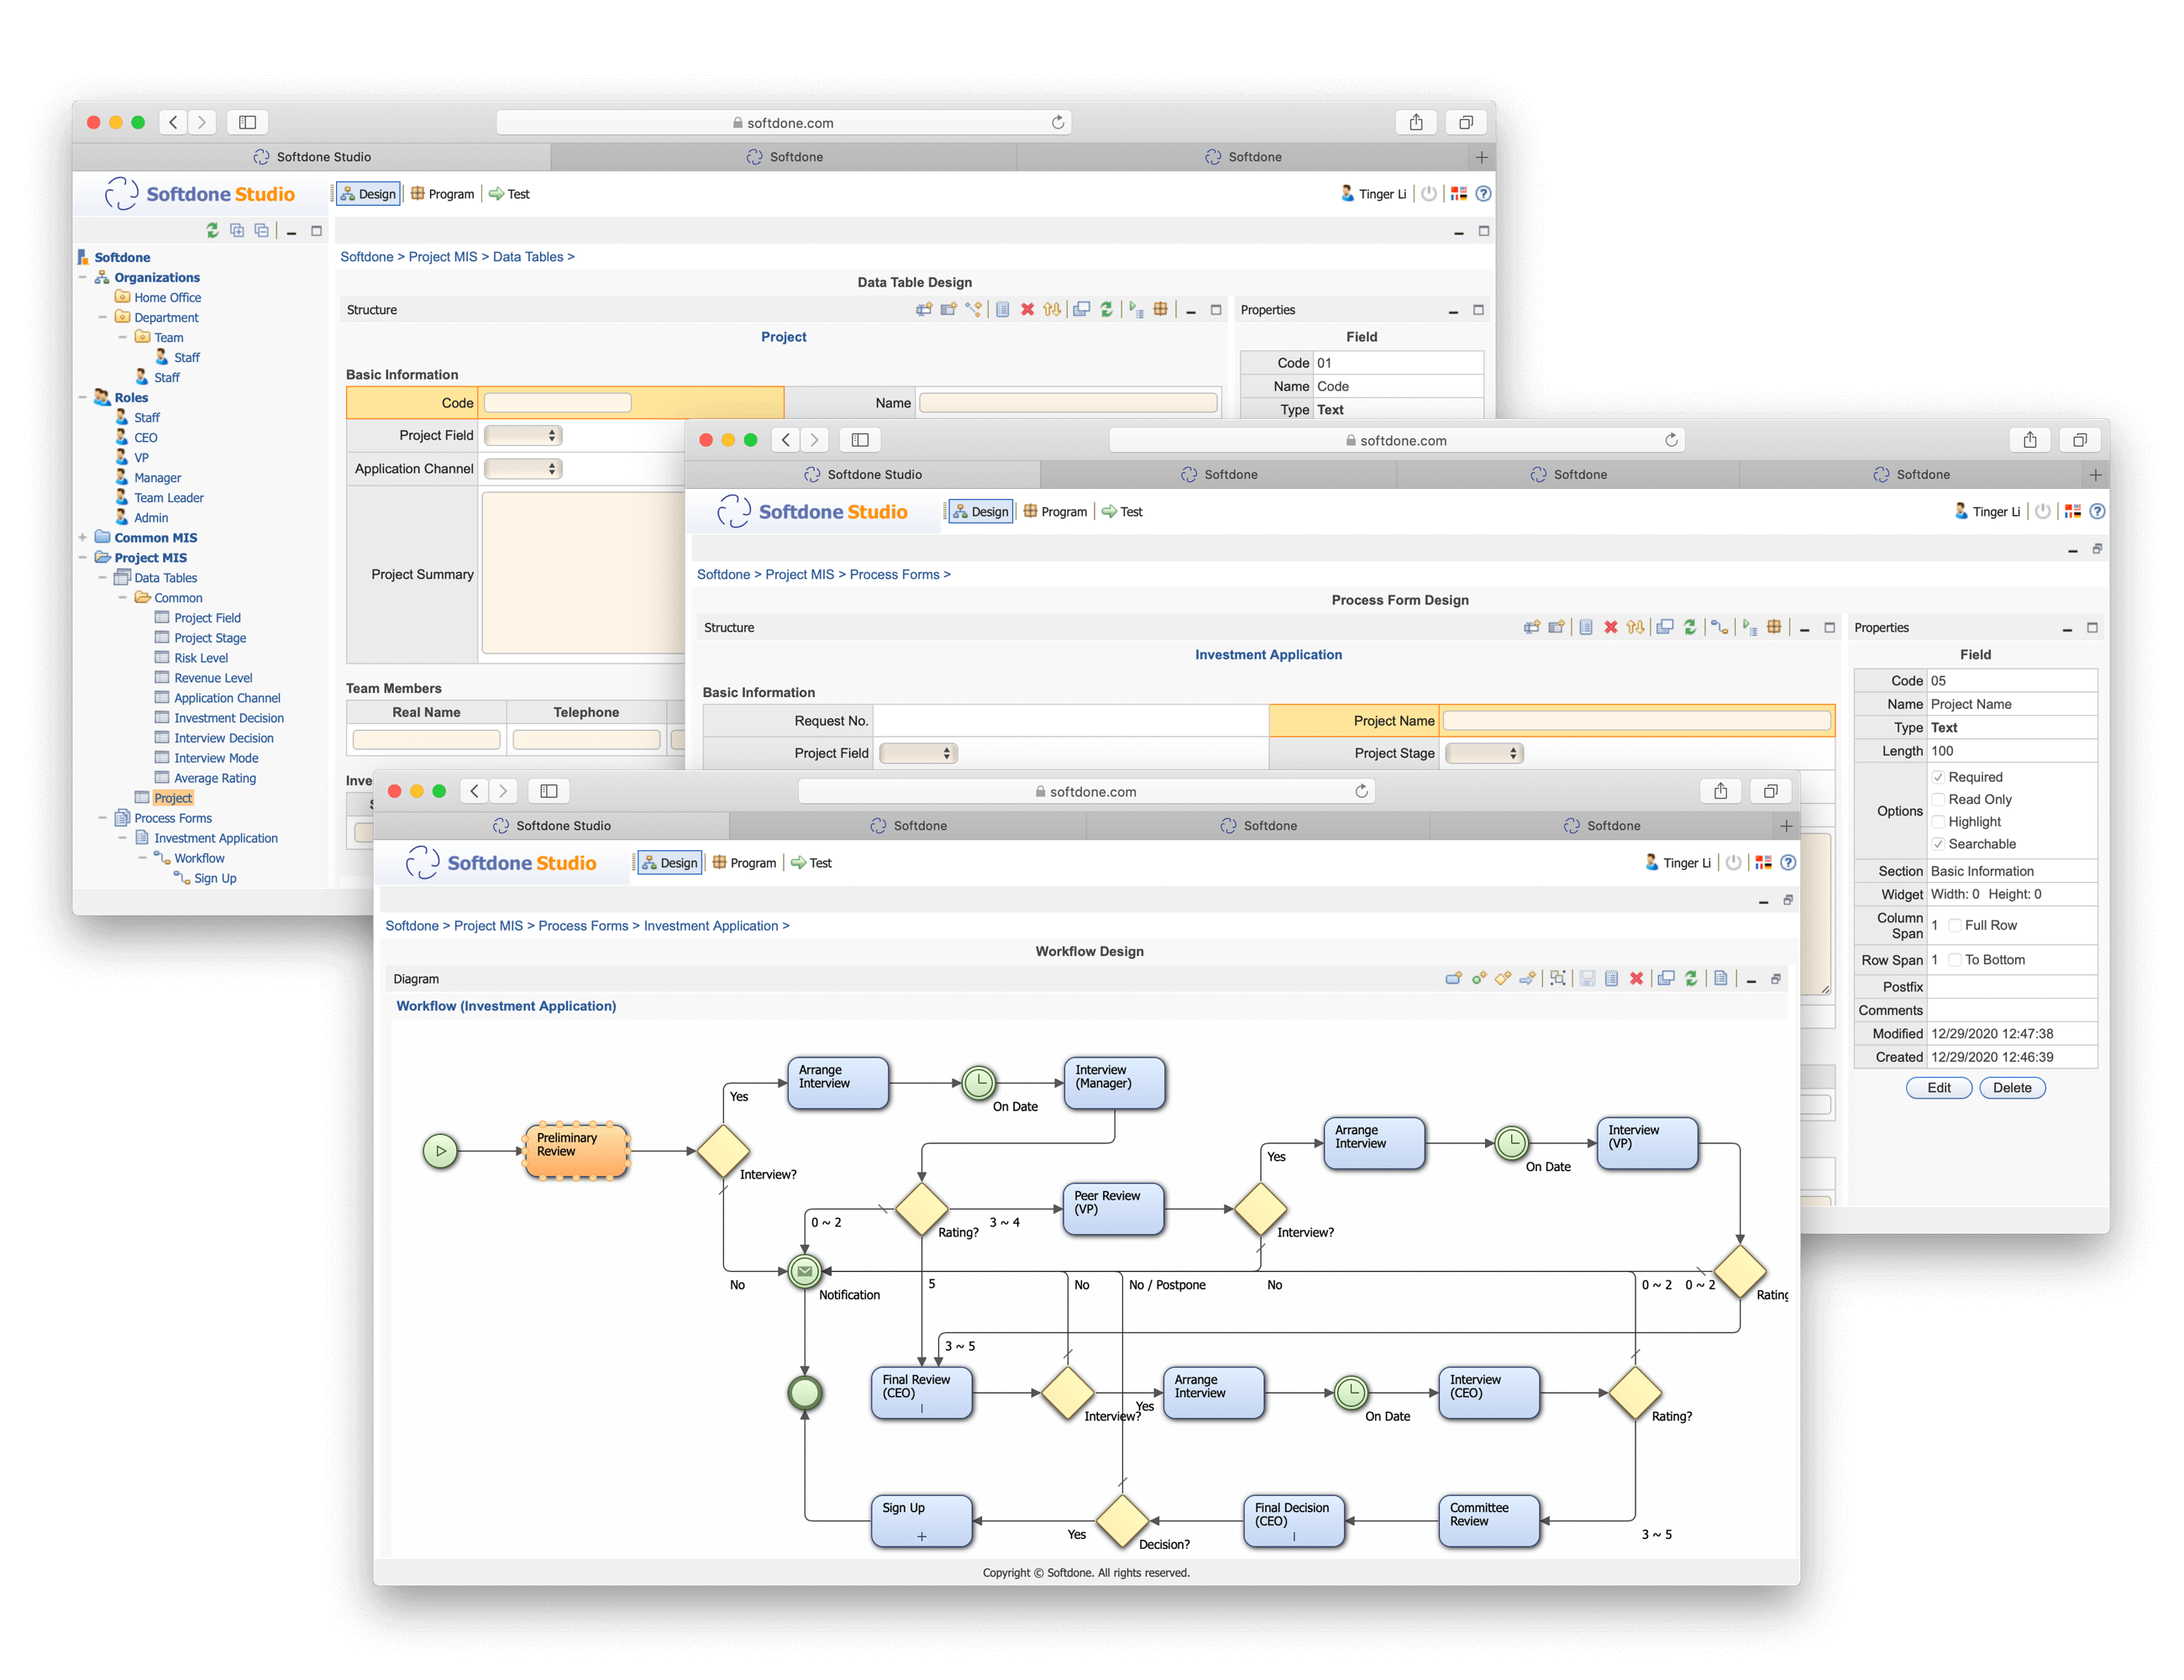Select Final Decision (CEO) workflow node
2184x1680 pixels.
tap(1294, 1520)
